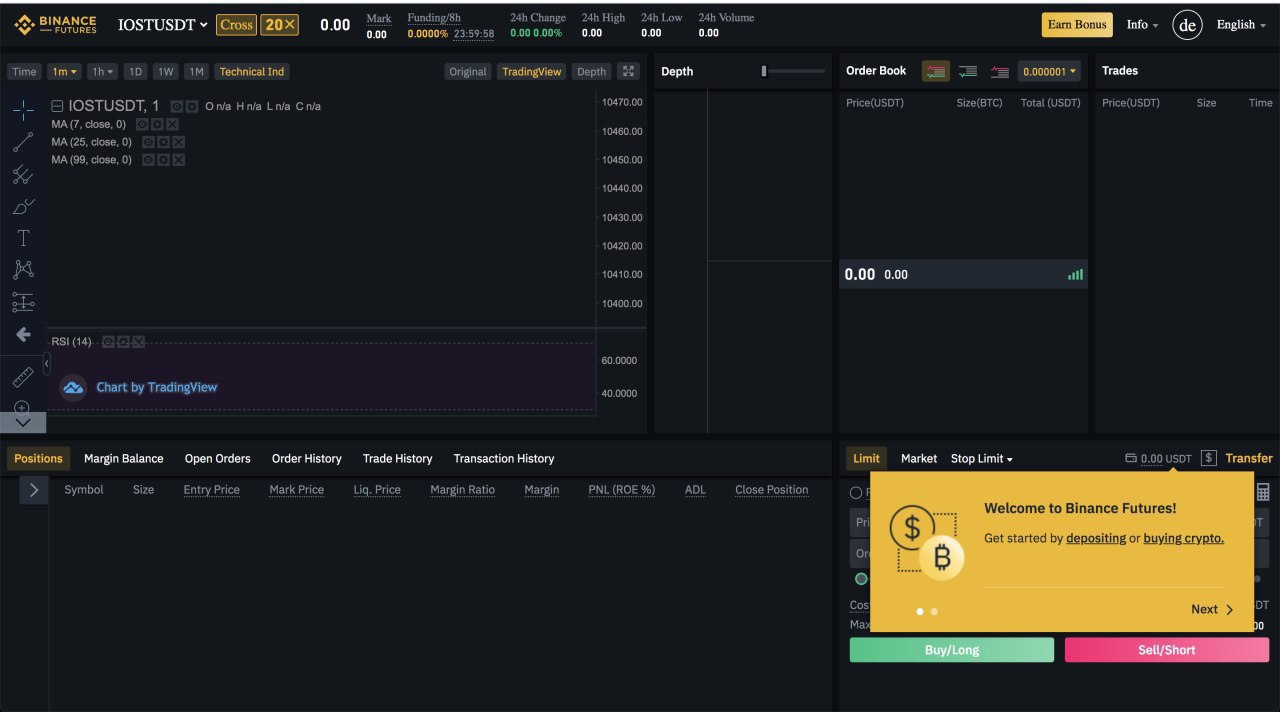The image size is (1280, 712).
Task: Open the RSI (14) settings gear
Action: (123, 342)
